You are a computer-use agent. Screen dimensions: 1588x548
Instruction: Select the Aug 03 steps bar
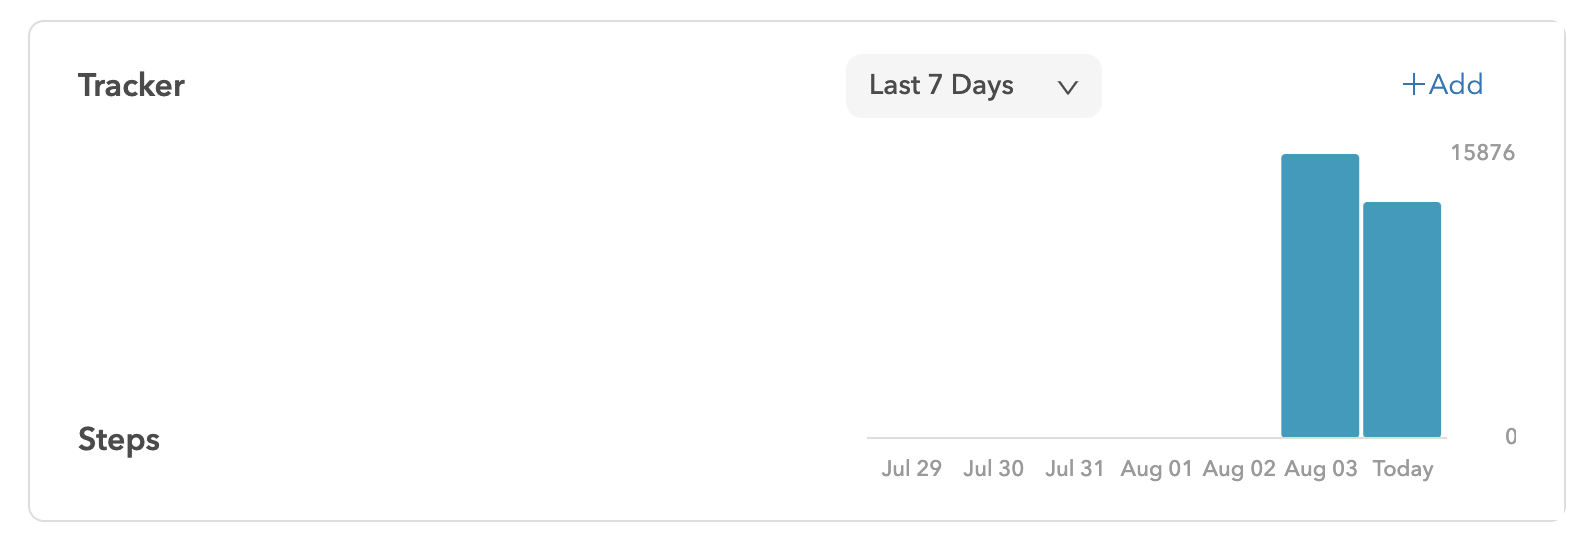1320,295
